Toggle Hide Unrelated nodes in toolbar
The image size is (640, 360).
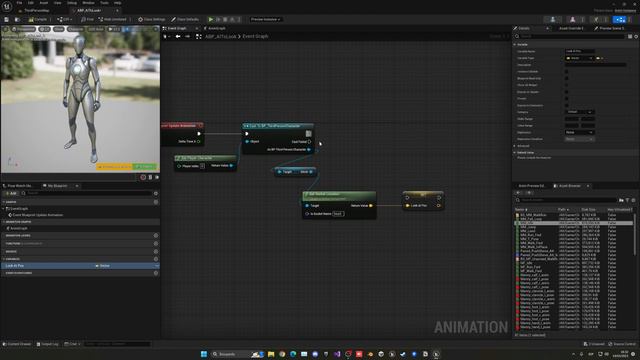click(113, 19)
